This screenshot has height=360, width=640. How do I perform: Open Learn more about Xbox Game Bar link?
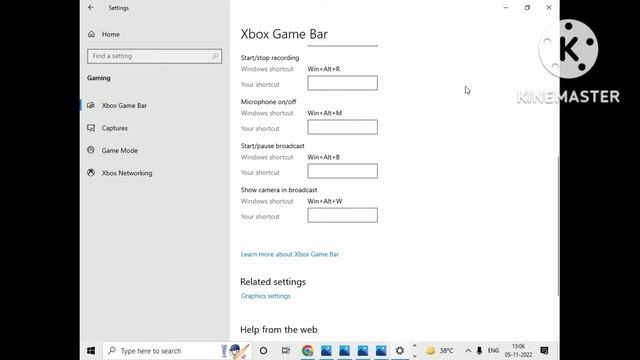click(x=289, y=254)
